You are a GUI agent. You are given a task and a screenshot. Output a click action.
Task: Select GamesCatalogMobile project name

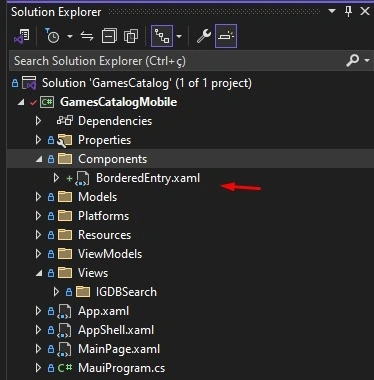[x=118, y=102]
